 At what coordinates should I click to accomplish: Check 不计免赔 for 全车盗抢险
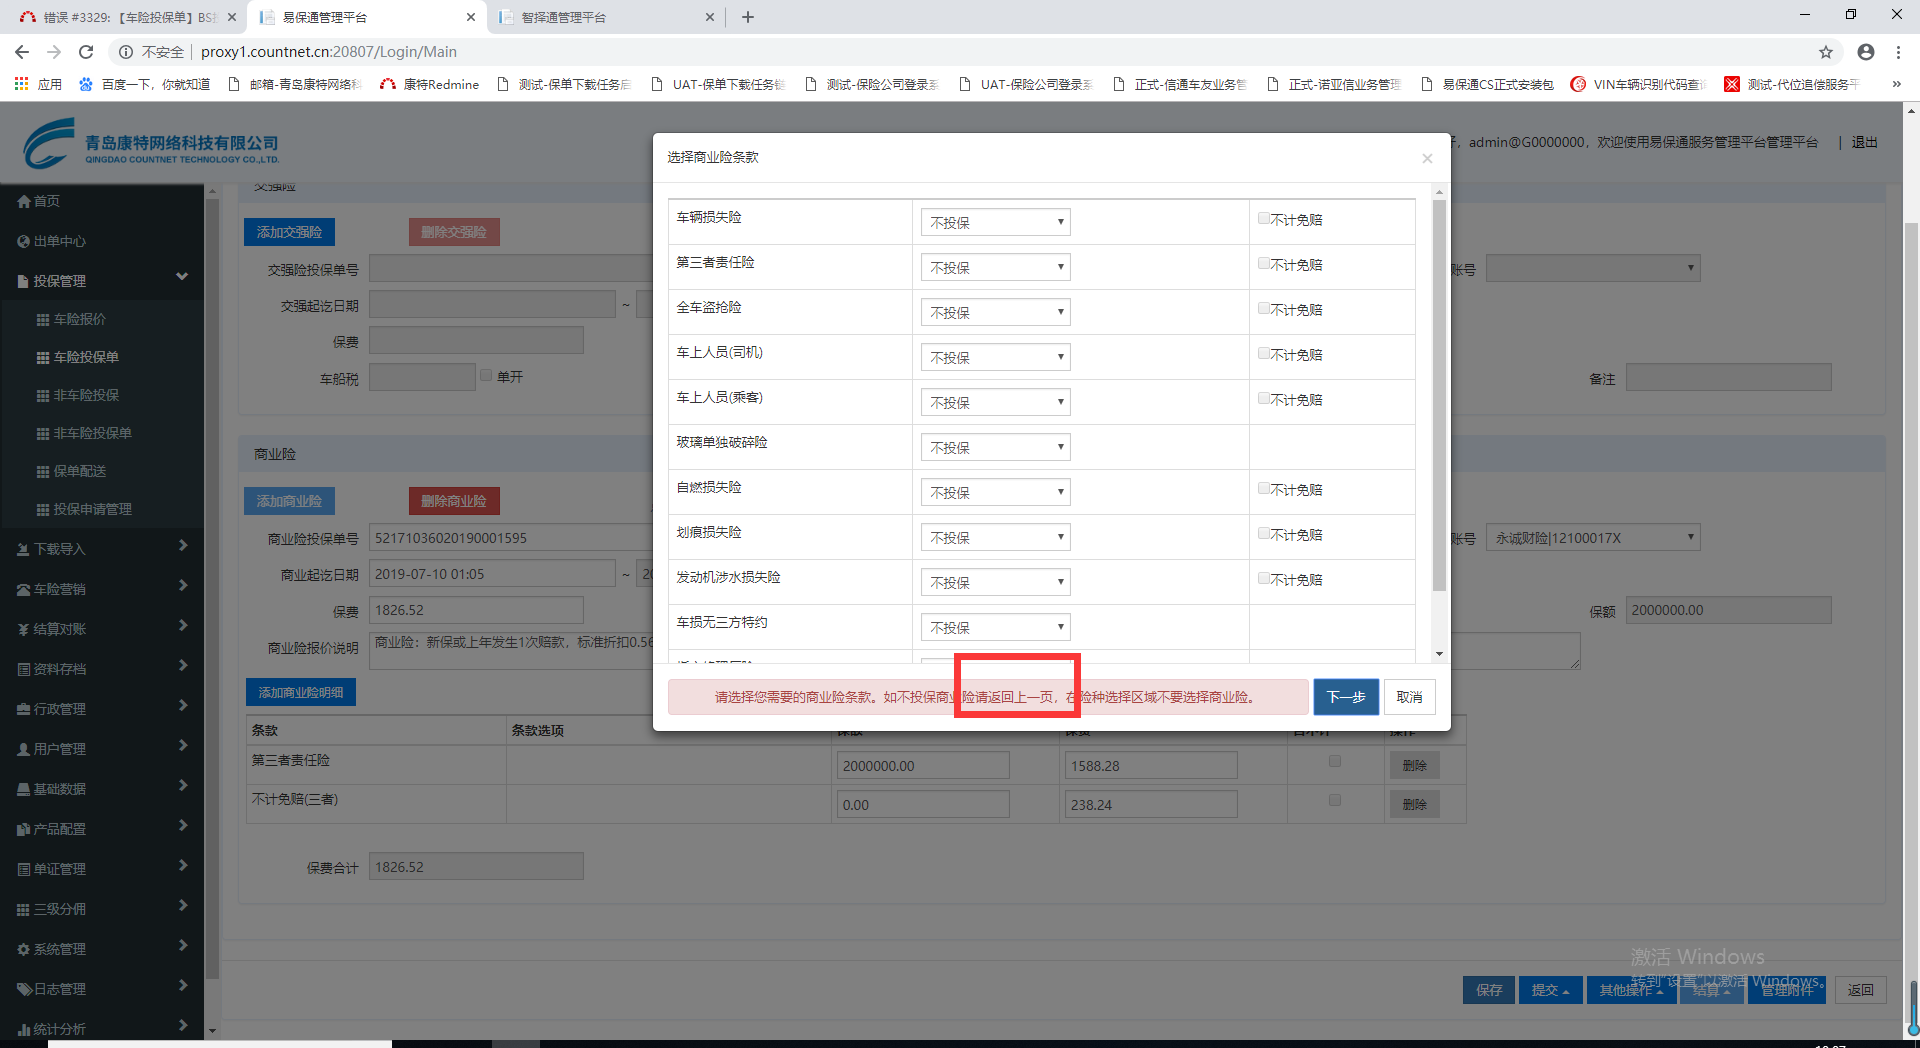[x=1264, y=309]
